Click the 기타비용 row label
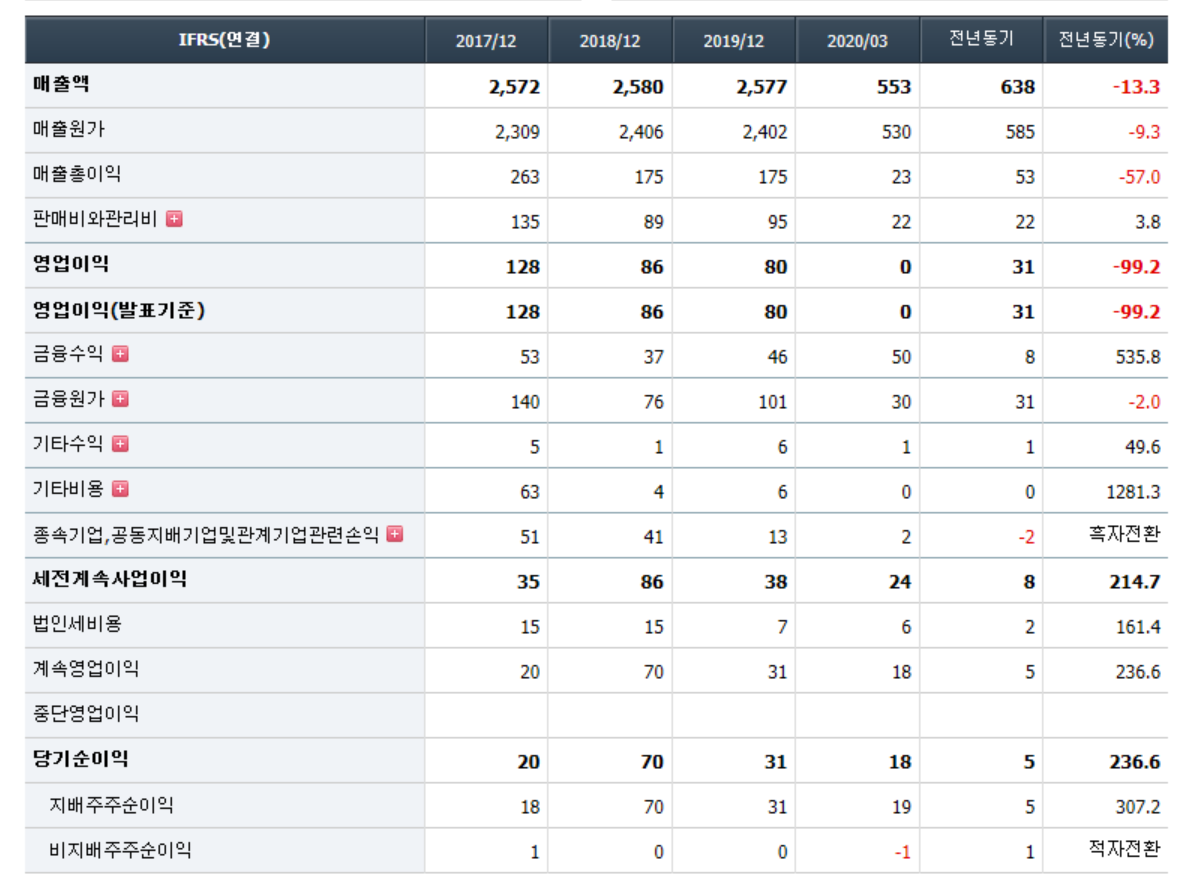Viewport: 1188px width, 889px height. [x=67, y=489]
